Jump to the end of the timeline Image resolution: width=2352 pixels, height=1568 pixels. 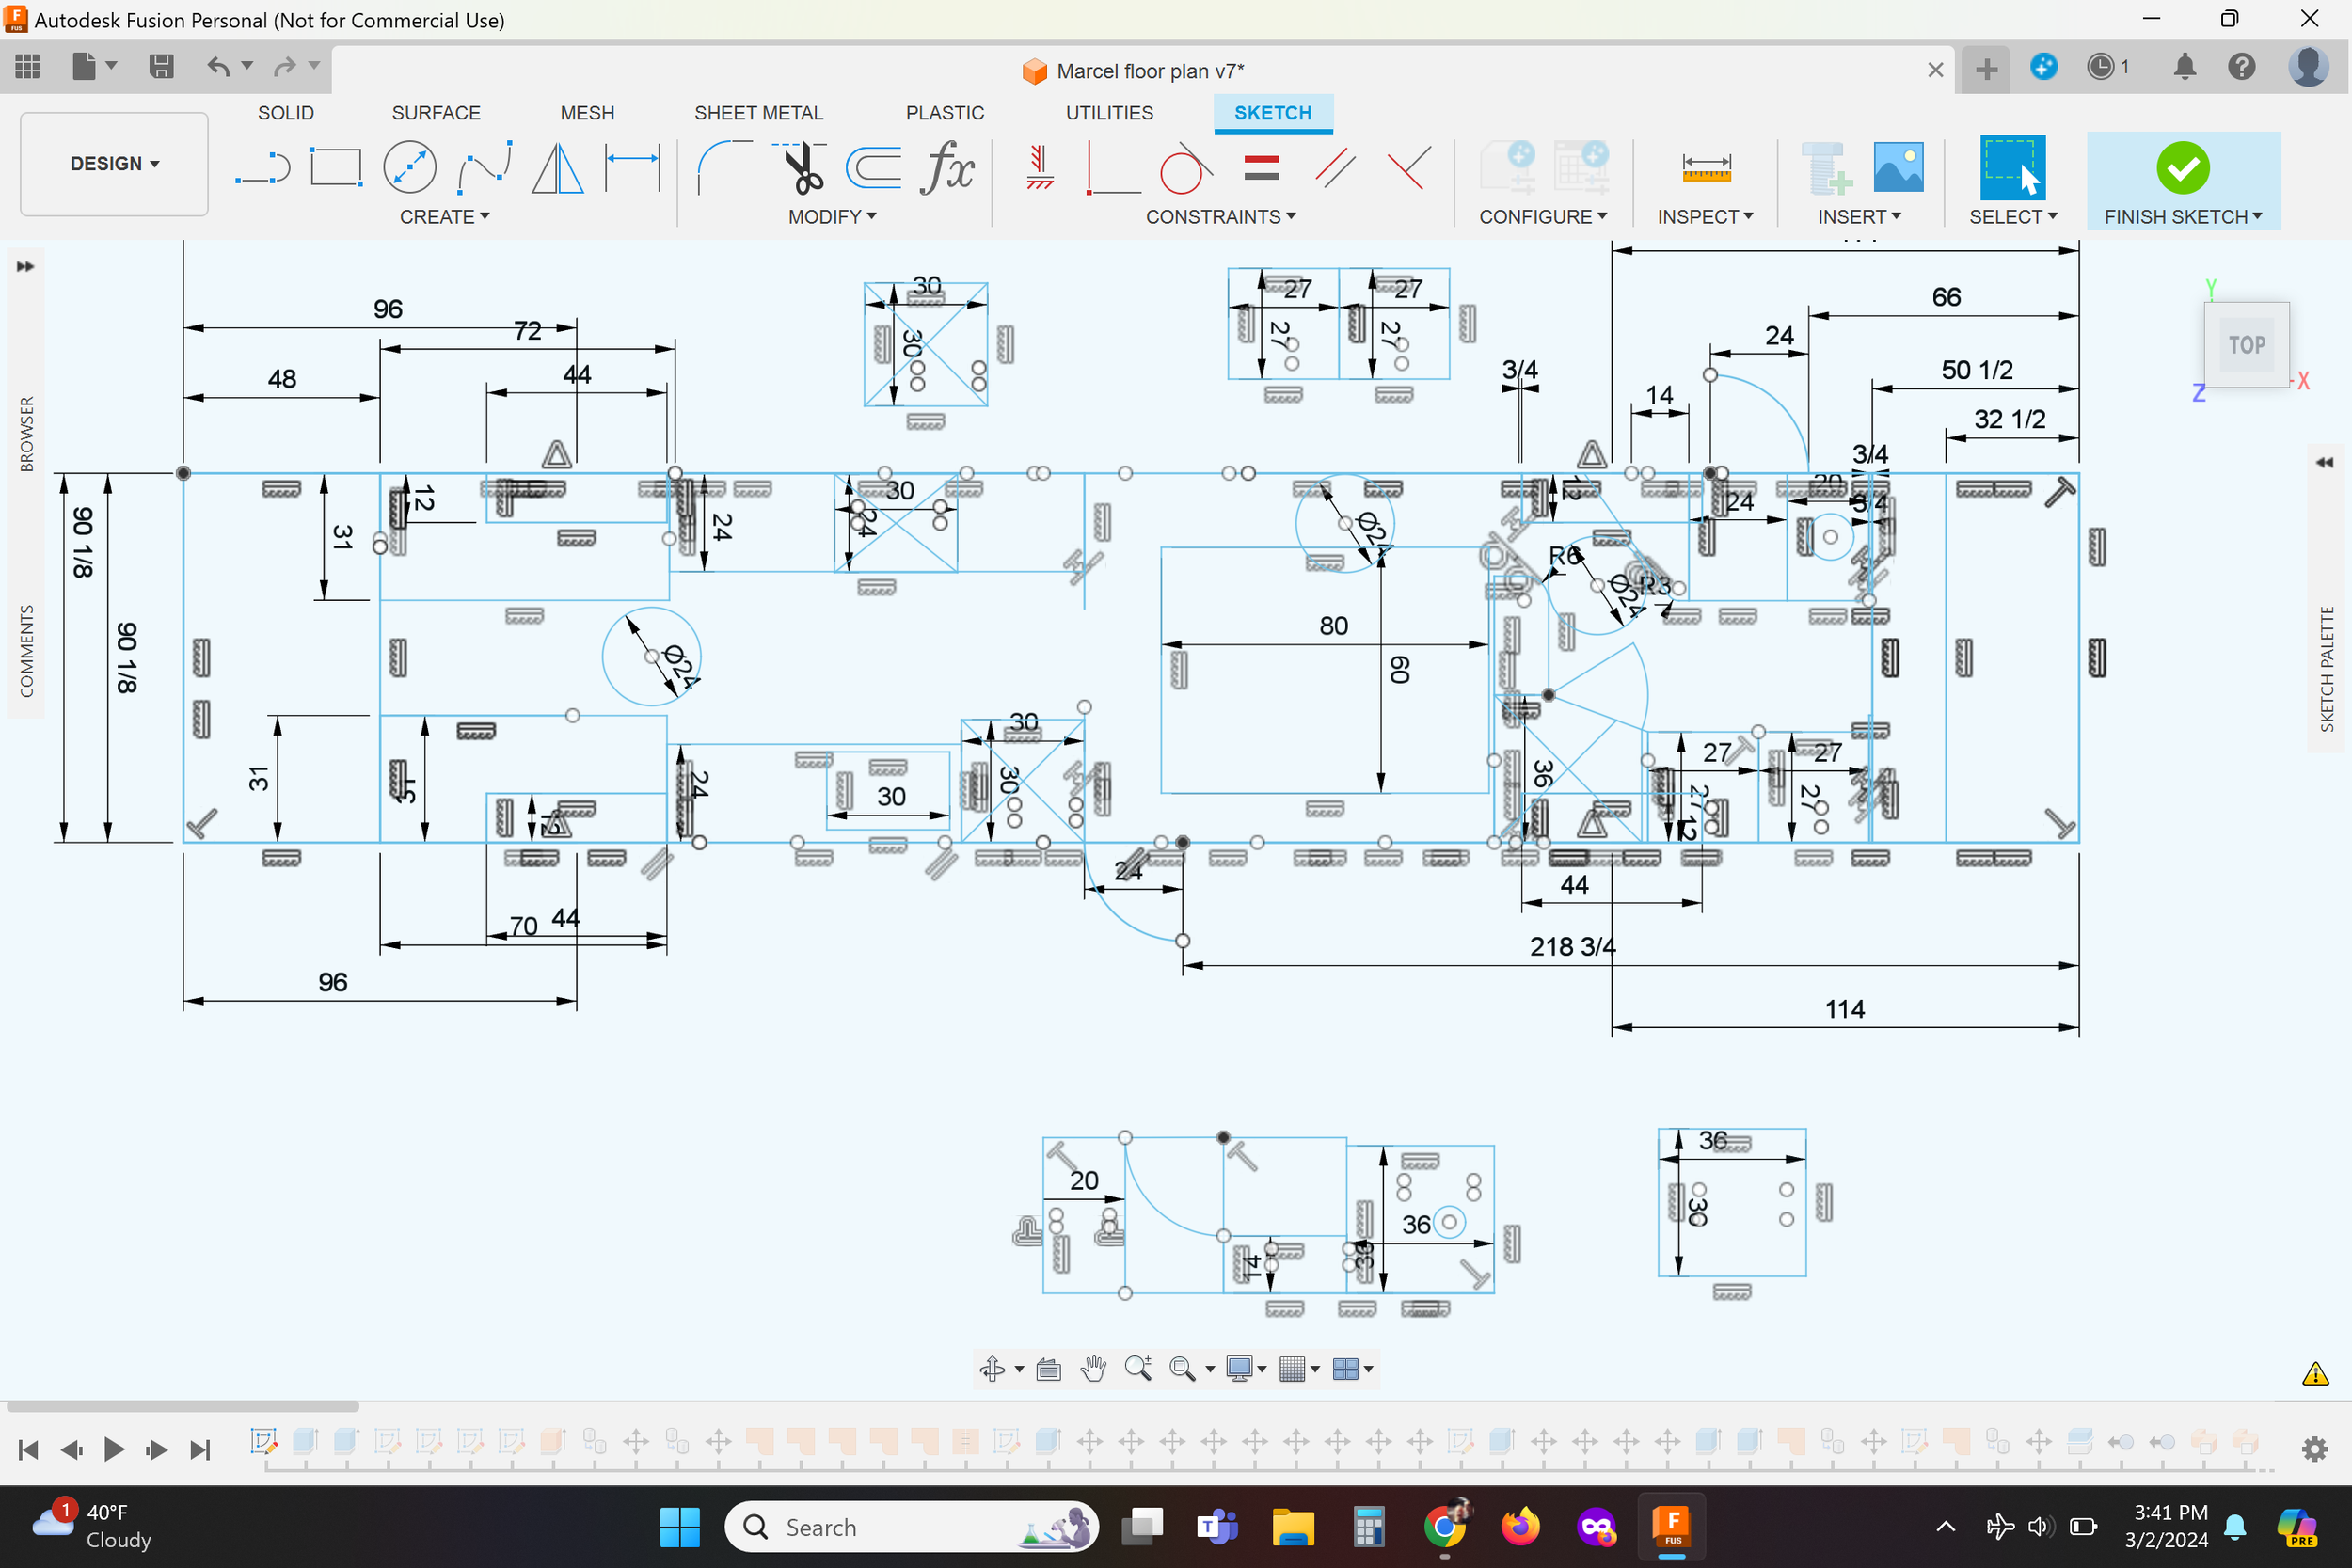click(x=200, y=1449)
